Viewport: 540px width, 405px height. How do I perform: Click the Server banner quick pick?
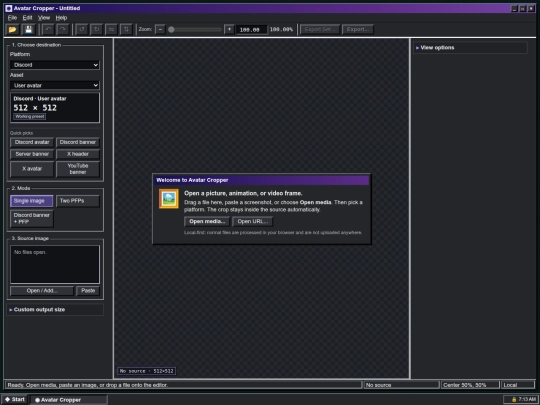[32, 154]
